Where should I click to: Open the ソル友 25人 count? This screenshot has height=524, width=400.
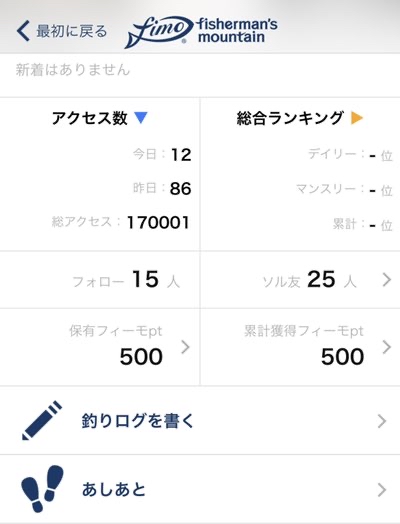(309, 280)
